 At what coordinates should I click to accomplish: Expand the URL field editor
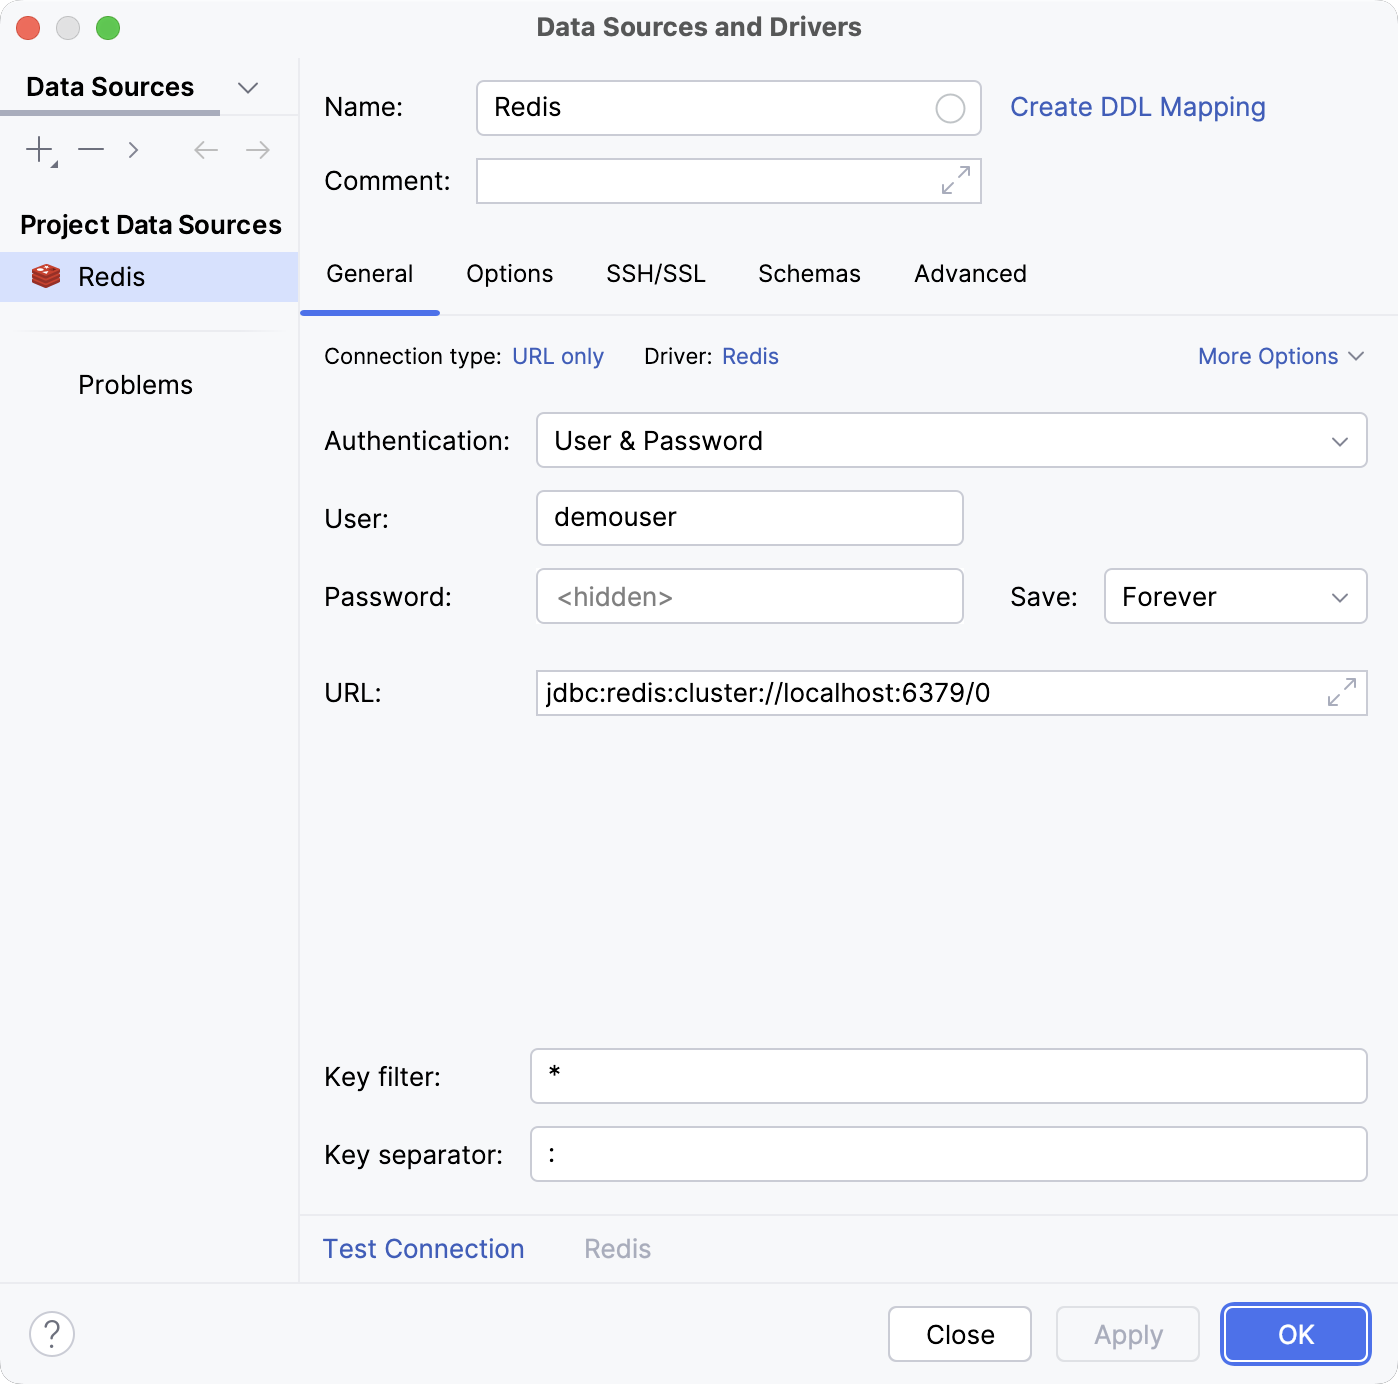tap(1340, 693)
